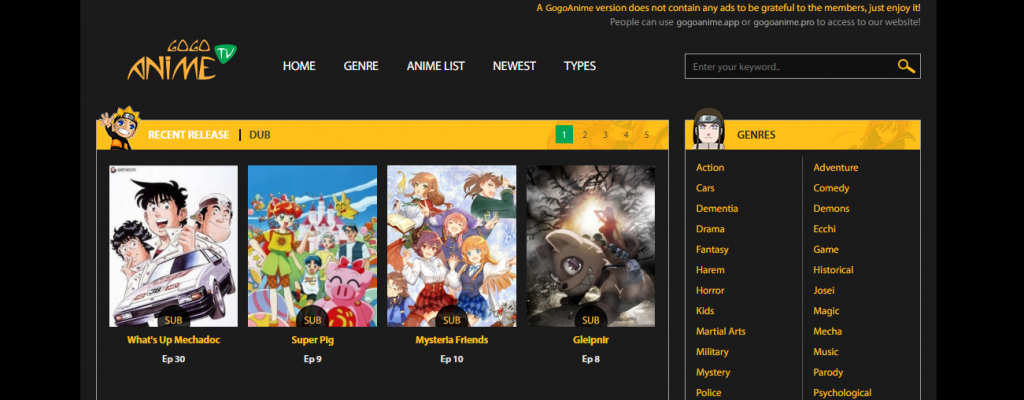Click the search magnifier icon

click(x=906, y=66)
